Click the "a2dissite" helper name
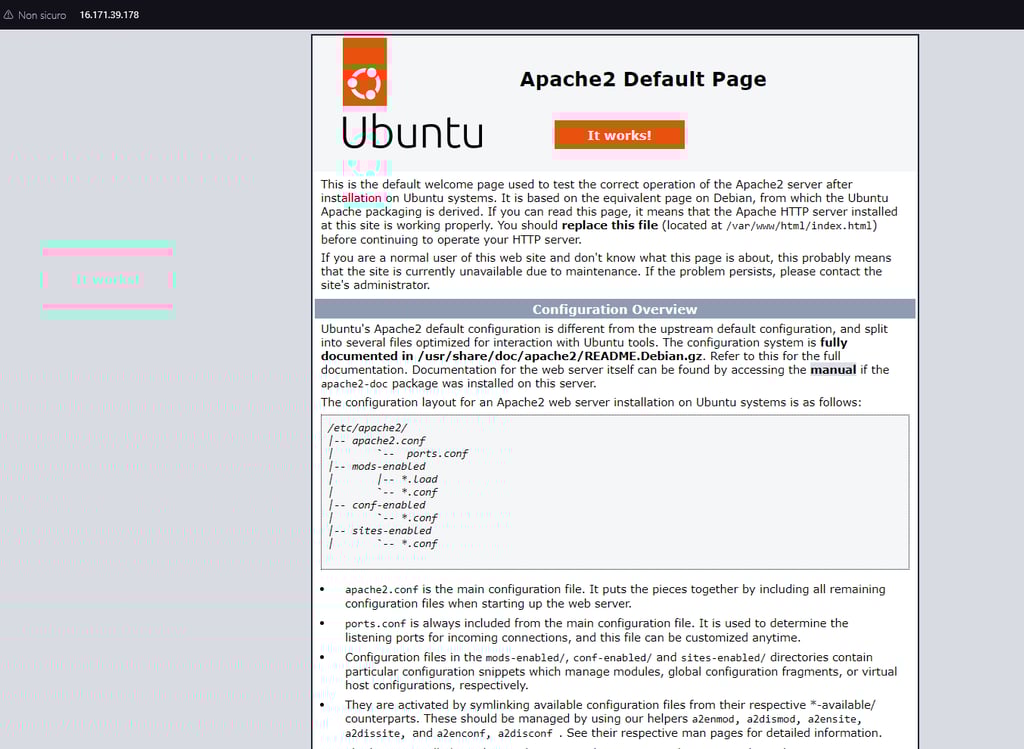Viewport: 1024px width, 749px height. (x=372, y=733)
